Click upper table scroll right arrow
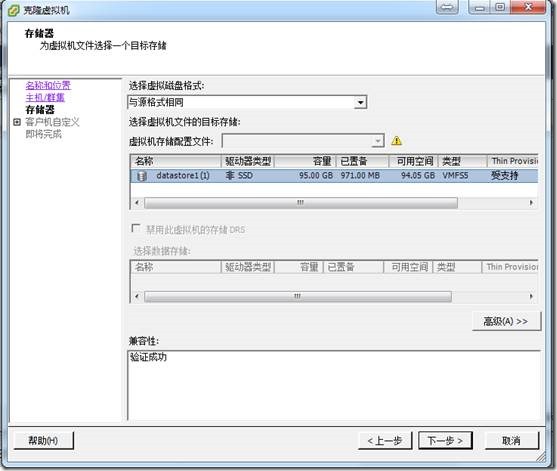 click(531, 203)
